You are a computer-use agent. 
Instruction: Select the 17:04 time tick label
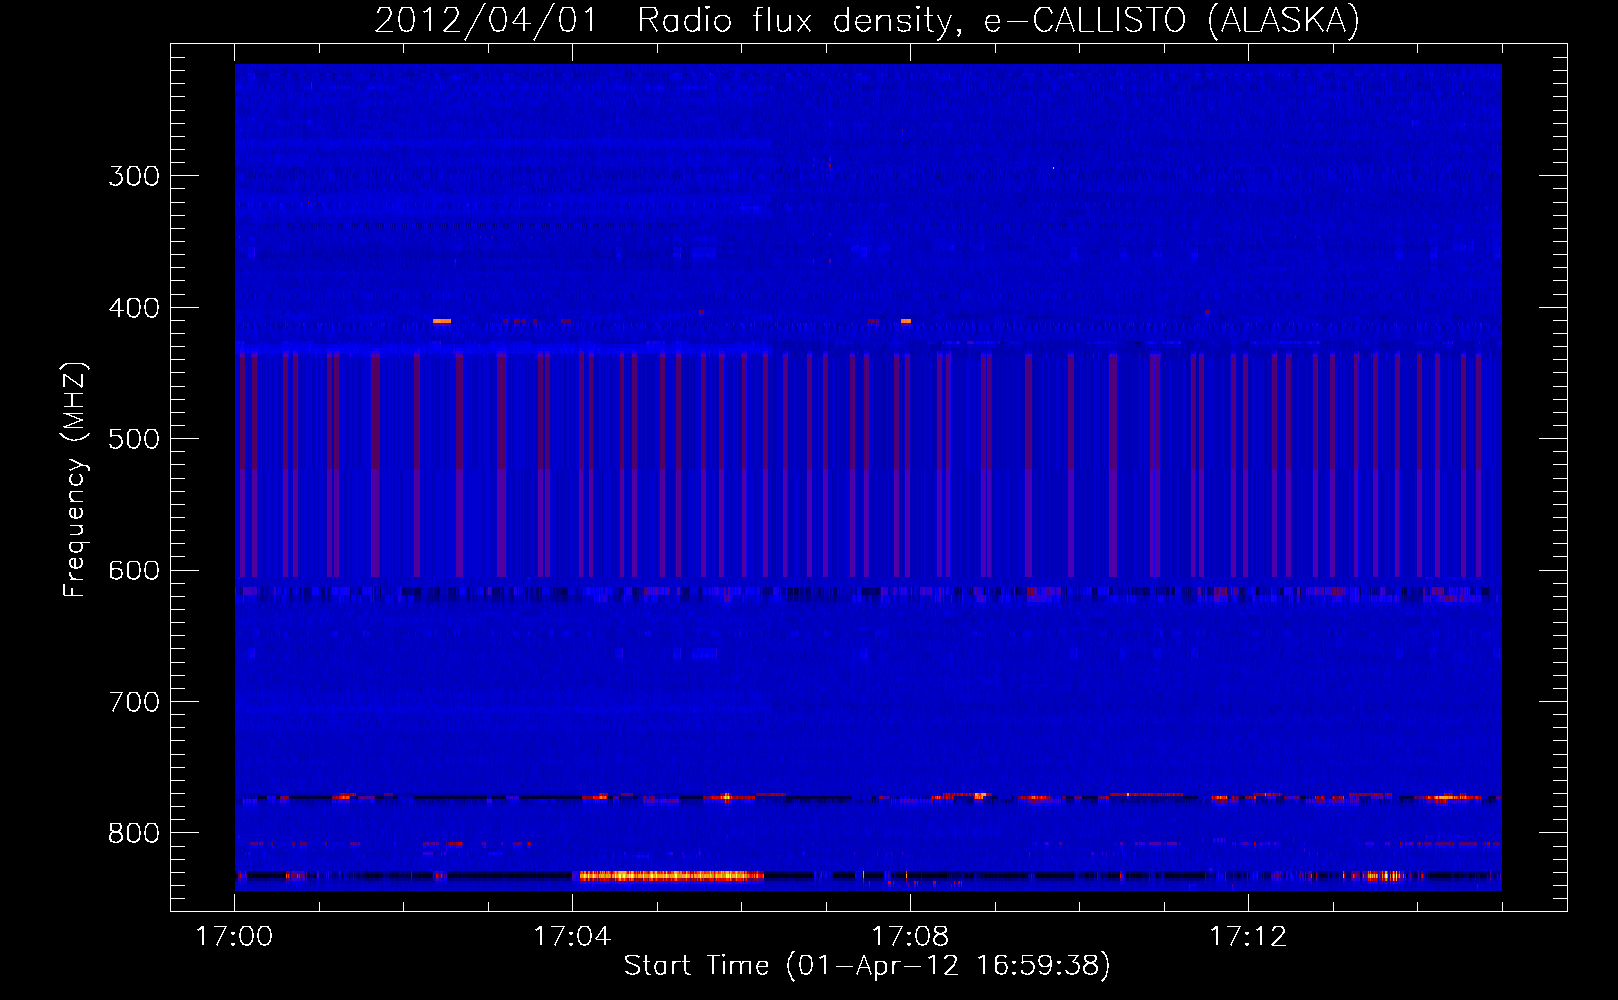pos(572,937)
